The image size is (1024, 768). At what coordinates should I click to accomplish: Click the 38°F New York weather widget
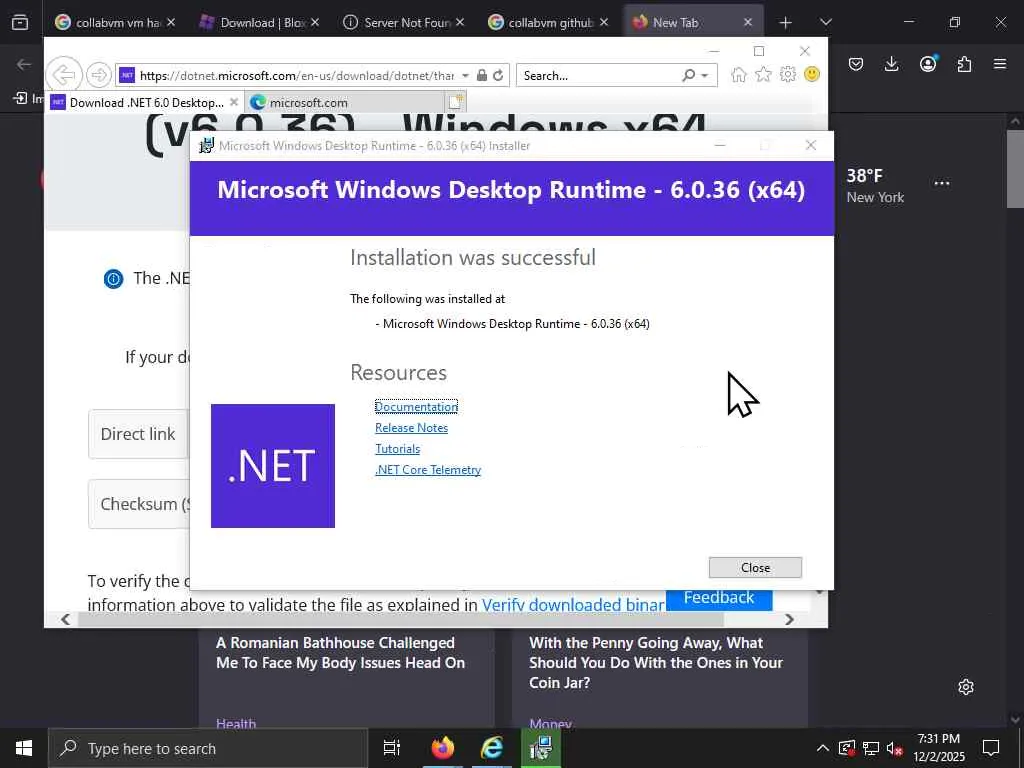pyautogui.click(x=875, y=186)
